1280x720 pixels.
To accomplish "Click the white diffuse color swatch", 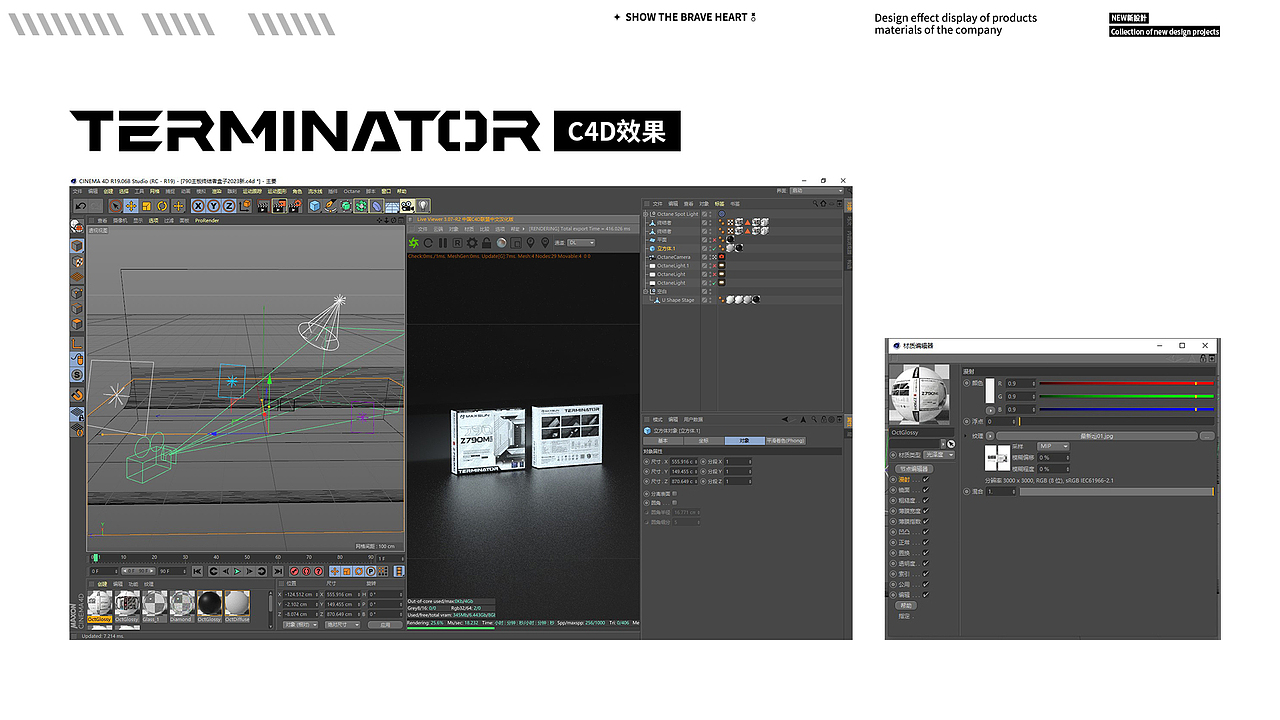I will pyautogui.click(x=991, y=390).
